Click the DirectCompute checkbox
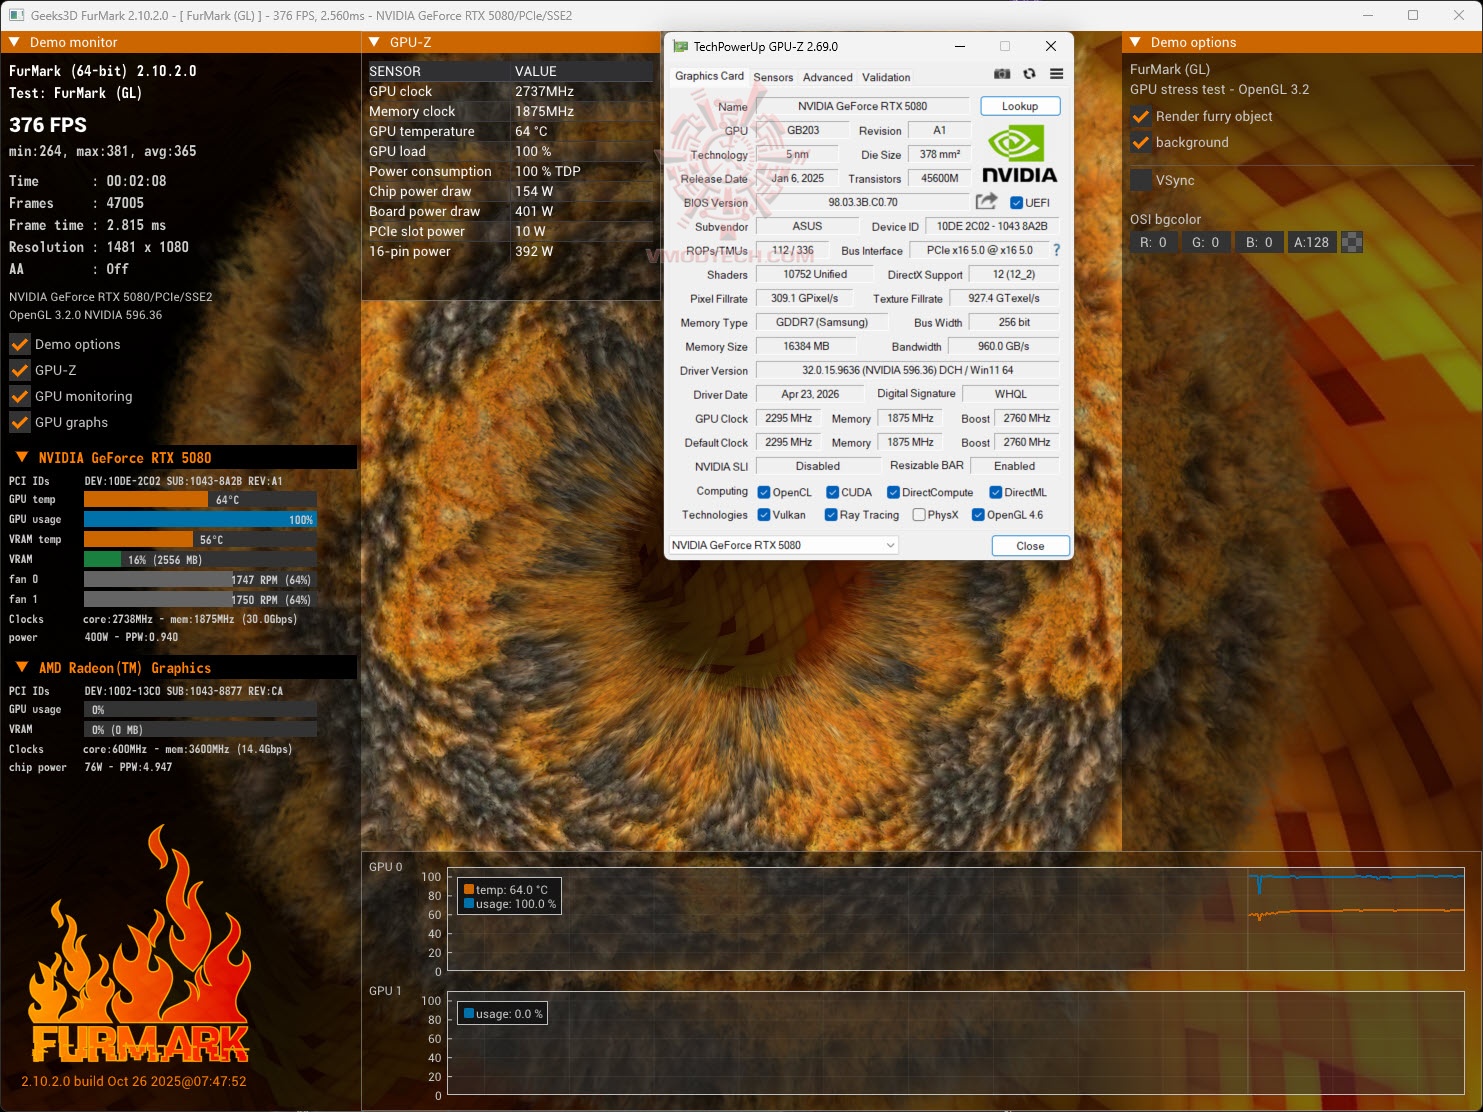Image resolution: width=1483 pixels, height=1112 pixels. (894, 492)
